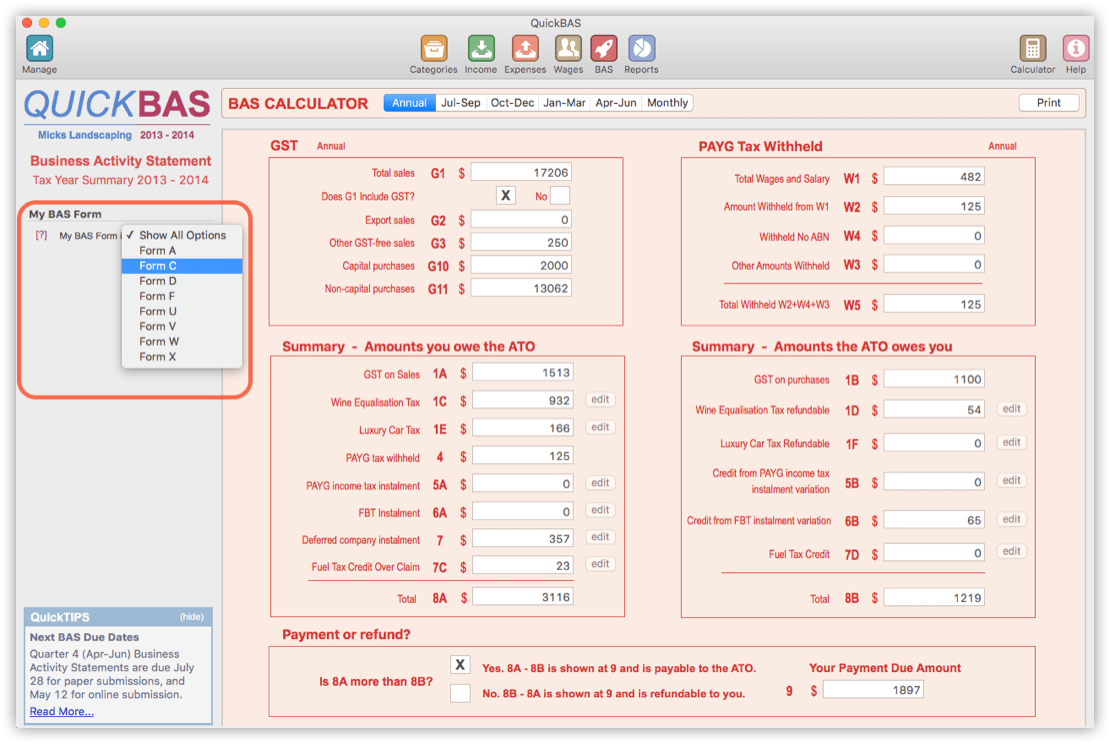Open the Help icon
The image size is (1110, 744).
(x=1075, y=49)
